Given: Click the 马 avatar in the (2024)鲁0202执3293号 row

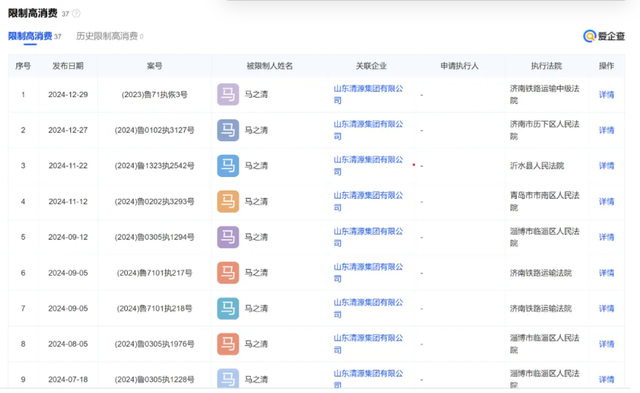Looking at the screenshot, I should tap(228, 202).
